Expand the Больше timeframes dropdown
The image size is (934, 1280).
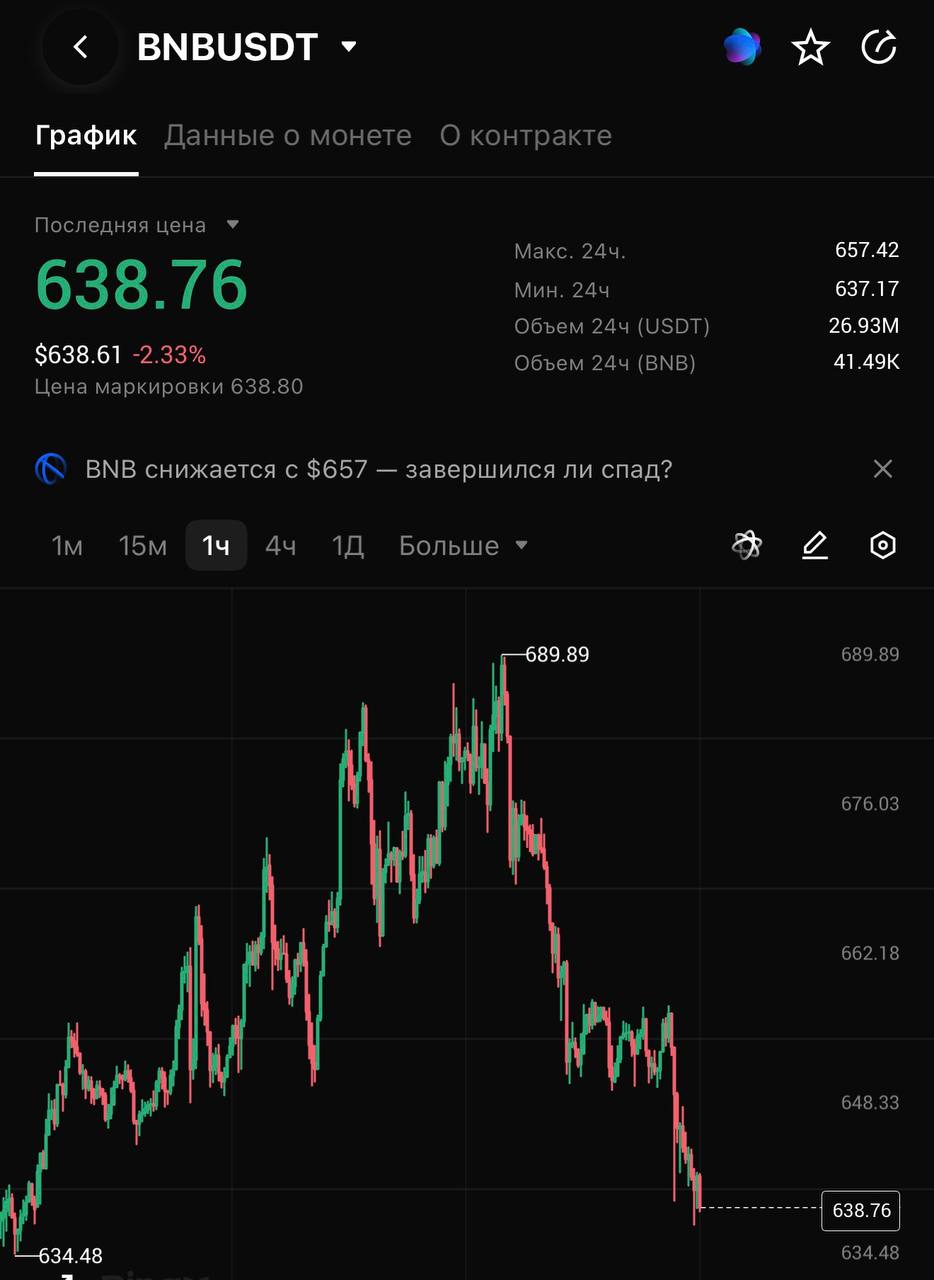click(x=463, y=546)
